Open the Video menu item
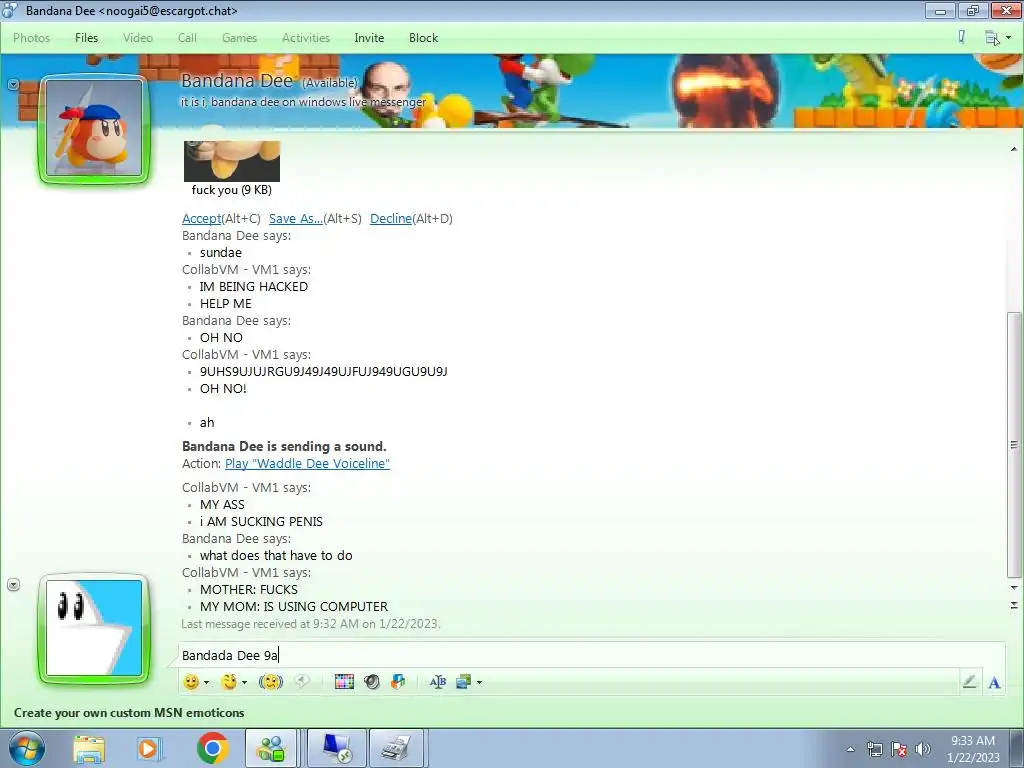The image size is (1024, 768). pos(138,38)
